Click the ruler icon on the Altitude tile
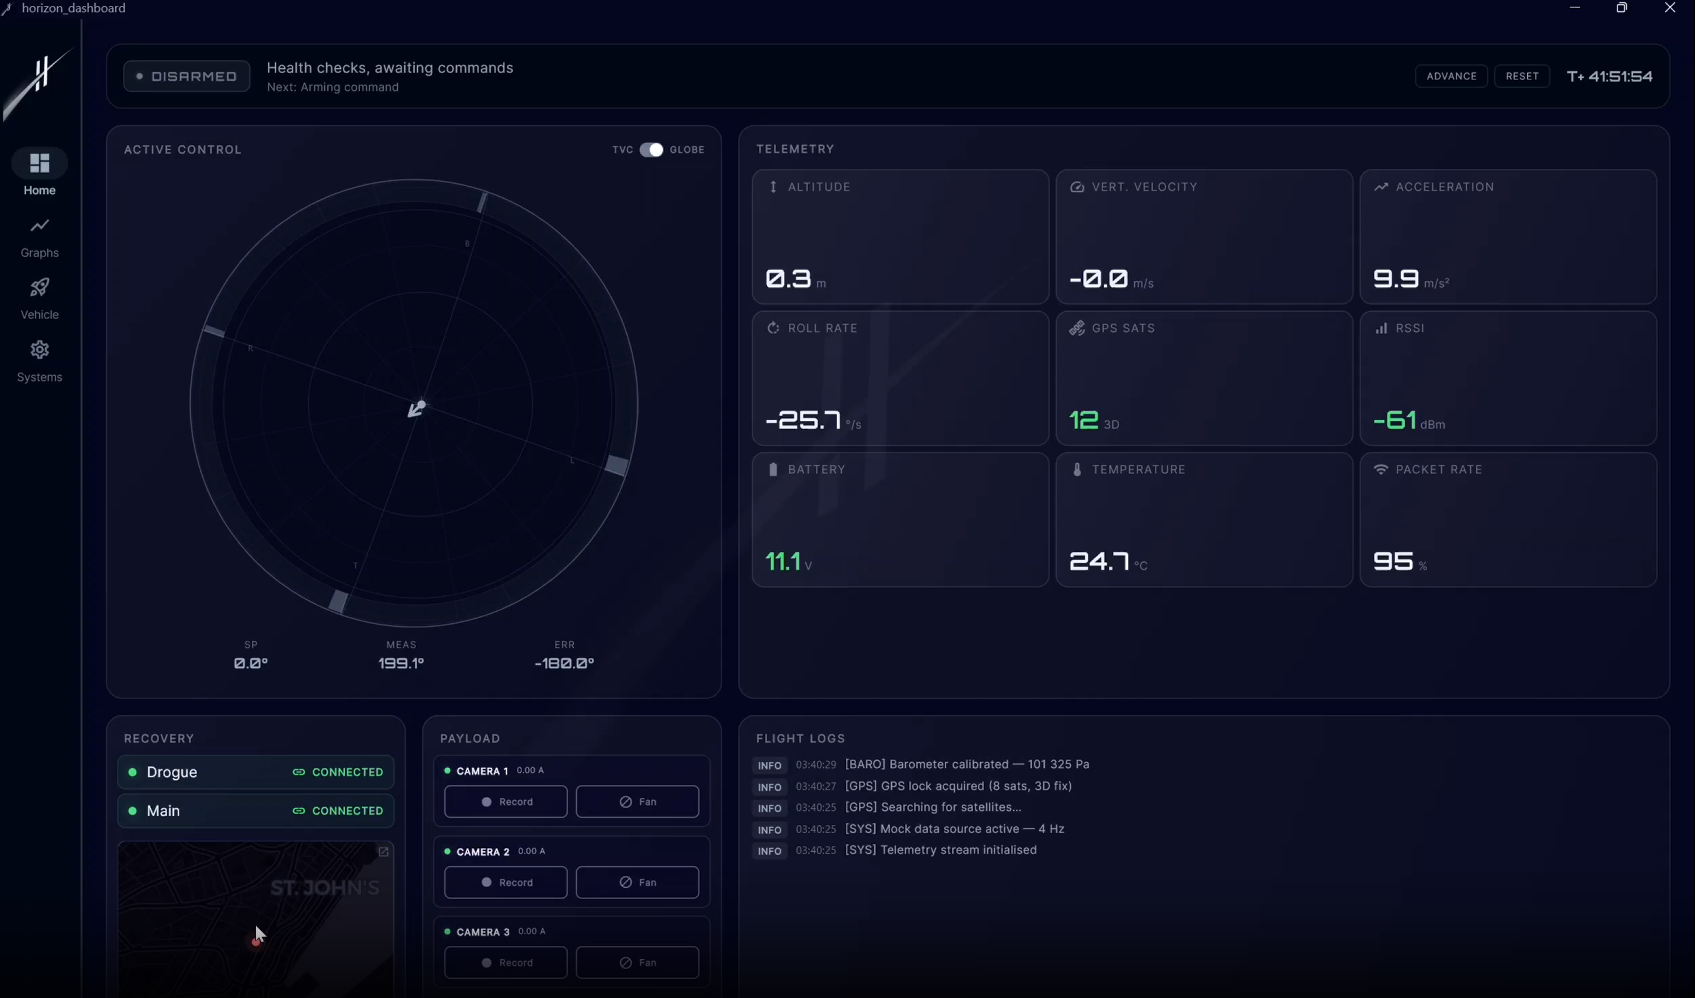Image resolution: width=1695 pixels, height=998 pixels. coord(772,187)
